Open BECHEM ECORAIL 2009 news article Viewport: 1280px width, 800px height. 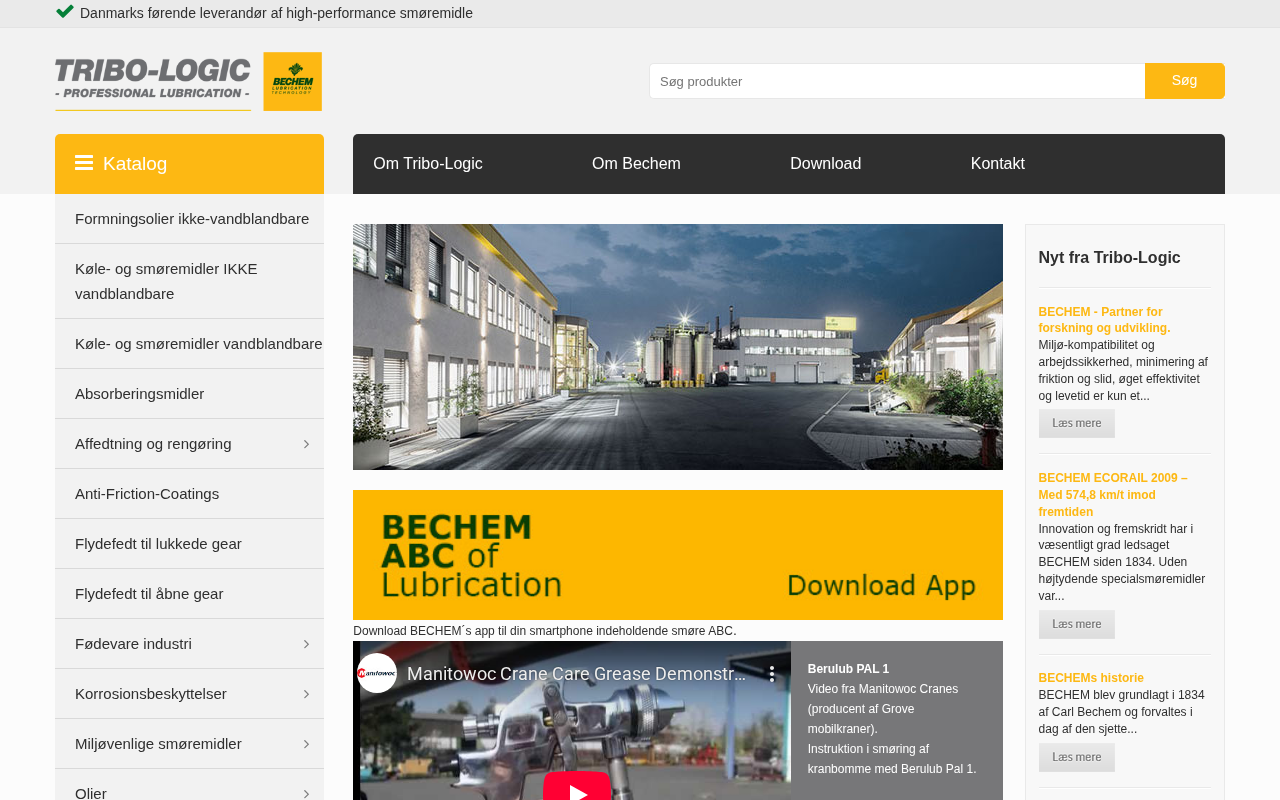1113,494
